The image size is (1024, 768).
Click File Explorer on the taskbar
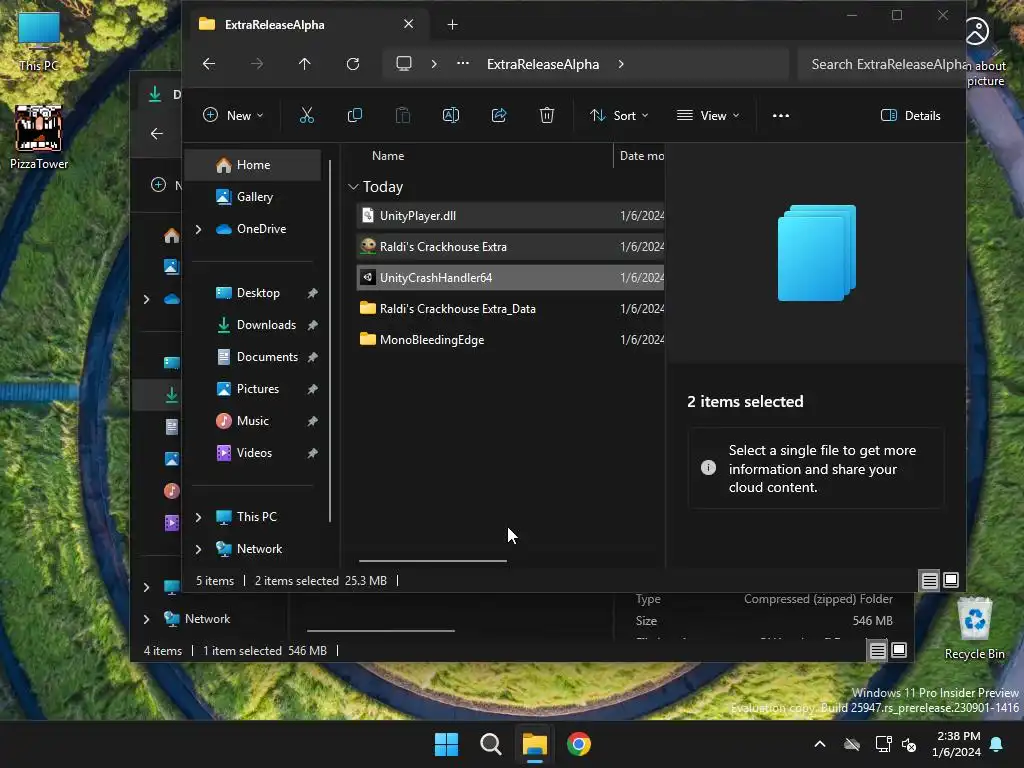[x=534, y=744]
